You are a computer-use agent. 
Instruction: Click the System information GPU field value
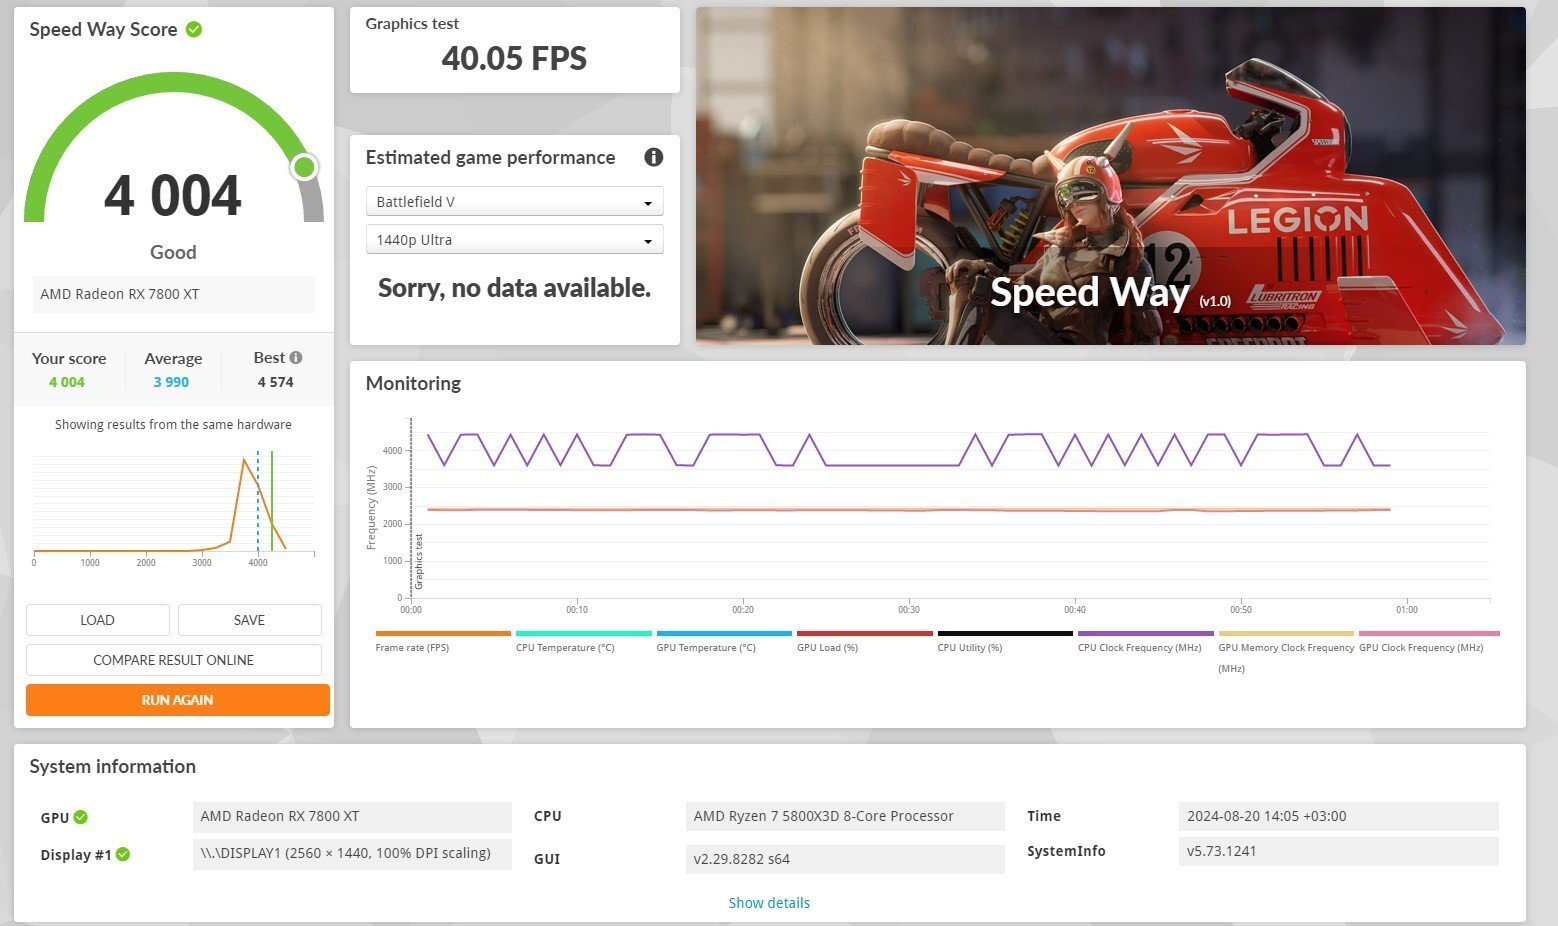352,816
